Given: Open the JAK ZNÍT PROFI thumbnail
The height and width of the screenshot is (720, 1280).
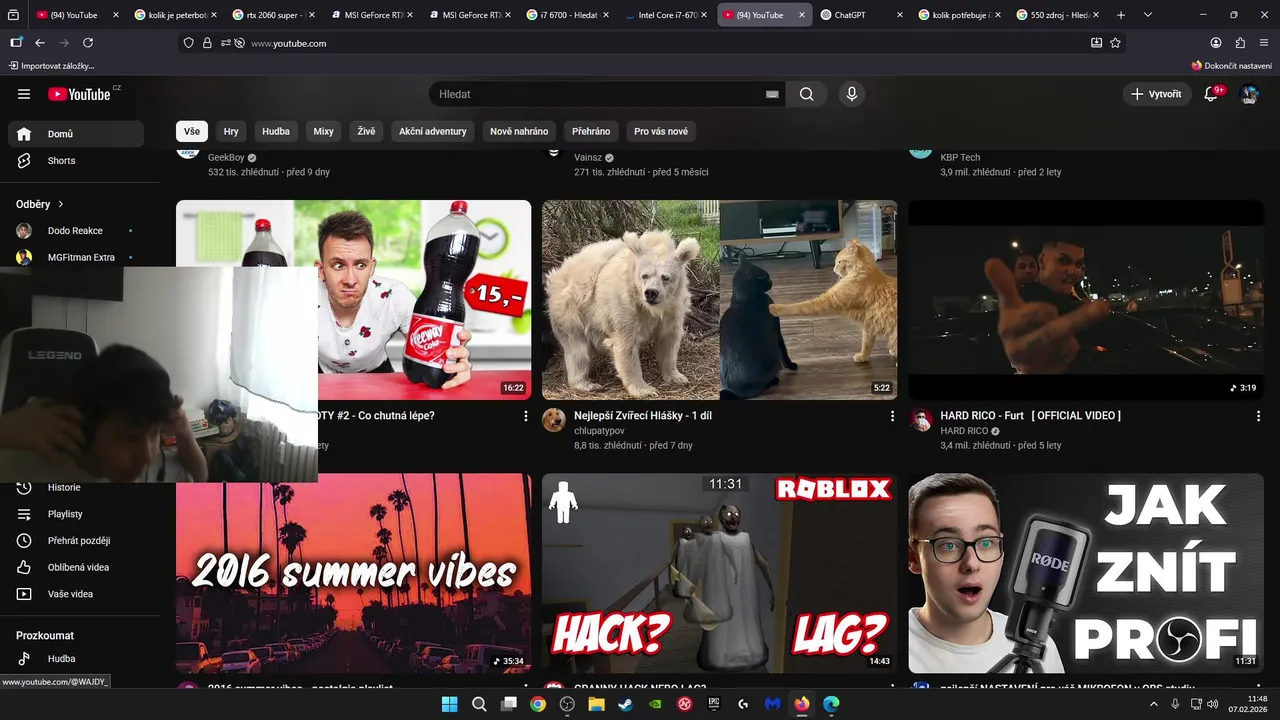Looking at the screenshot, I should point(1086,573).
